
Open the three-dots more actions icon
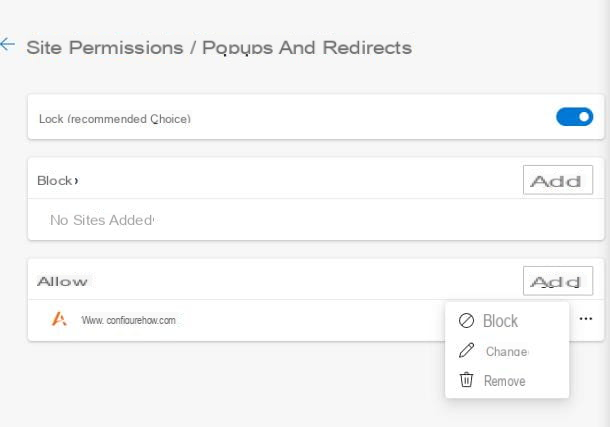[585, 319]
